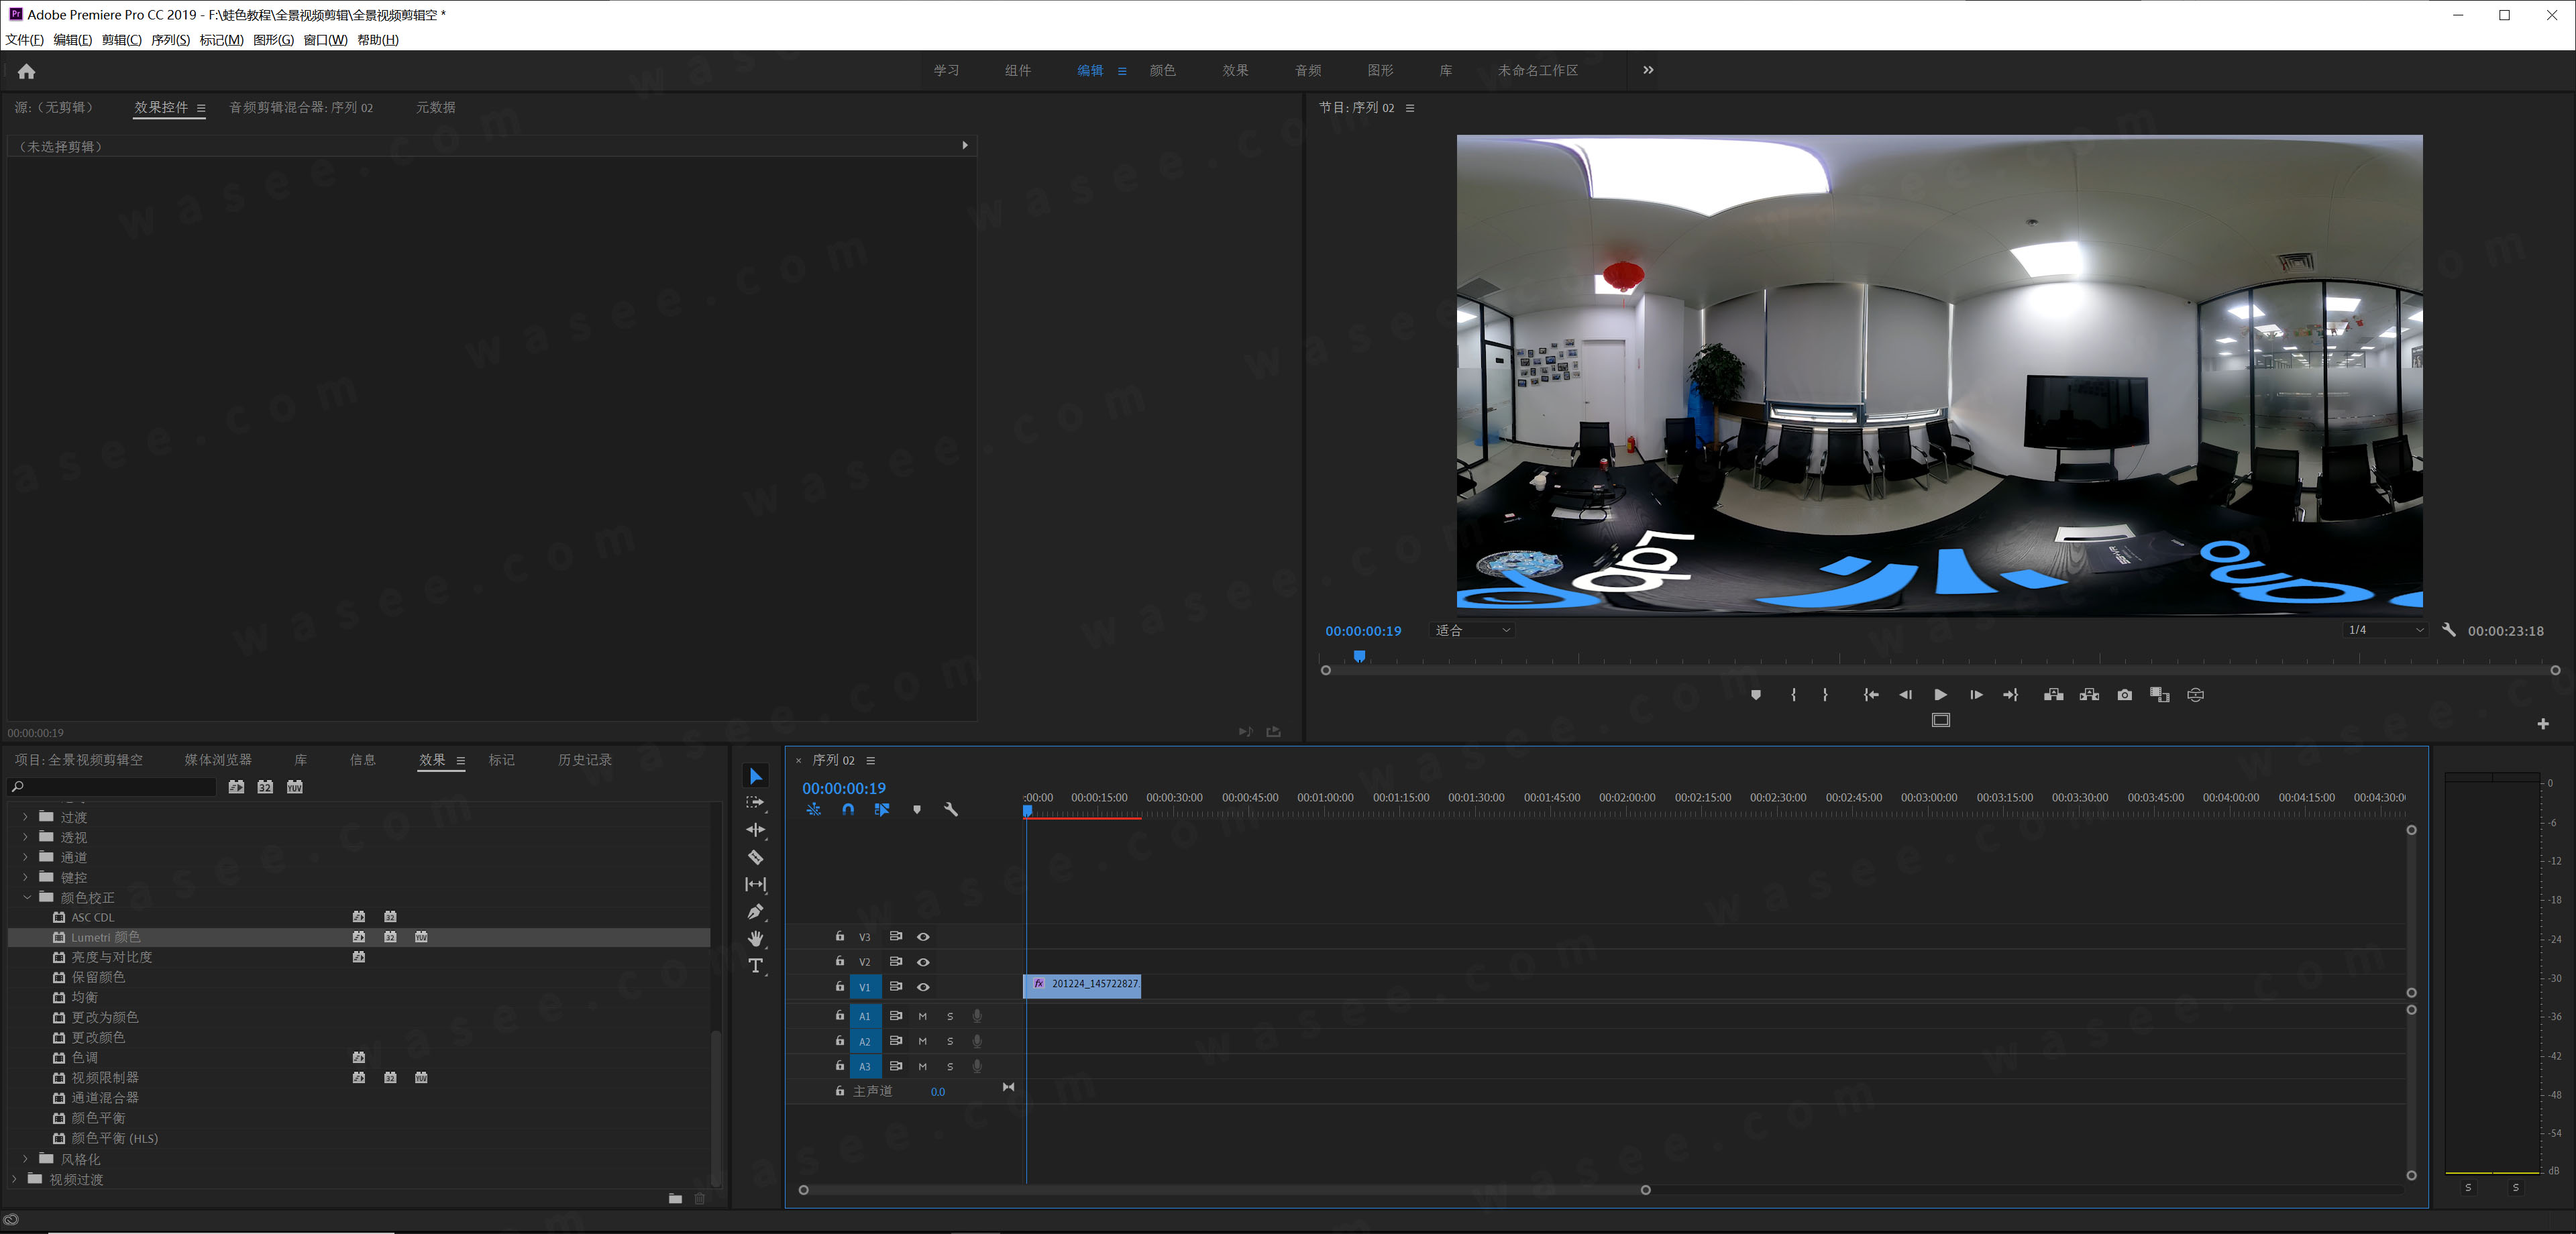
Task: Expand the 风格化 effects folder
Action: (25, 1159)
